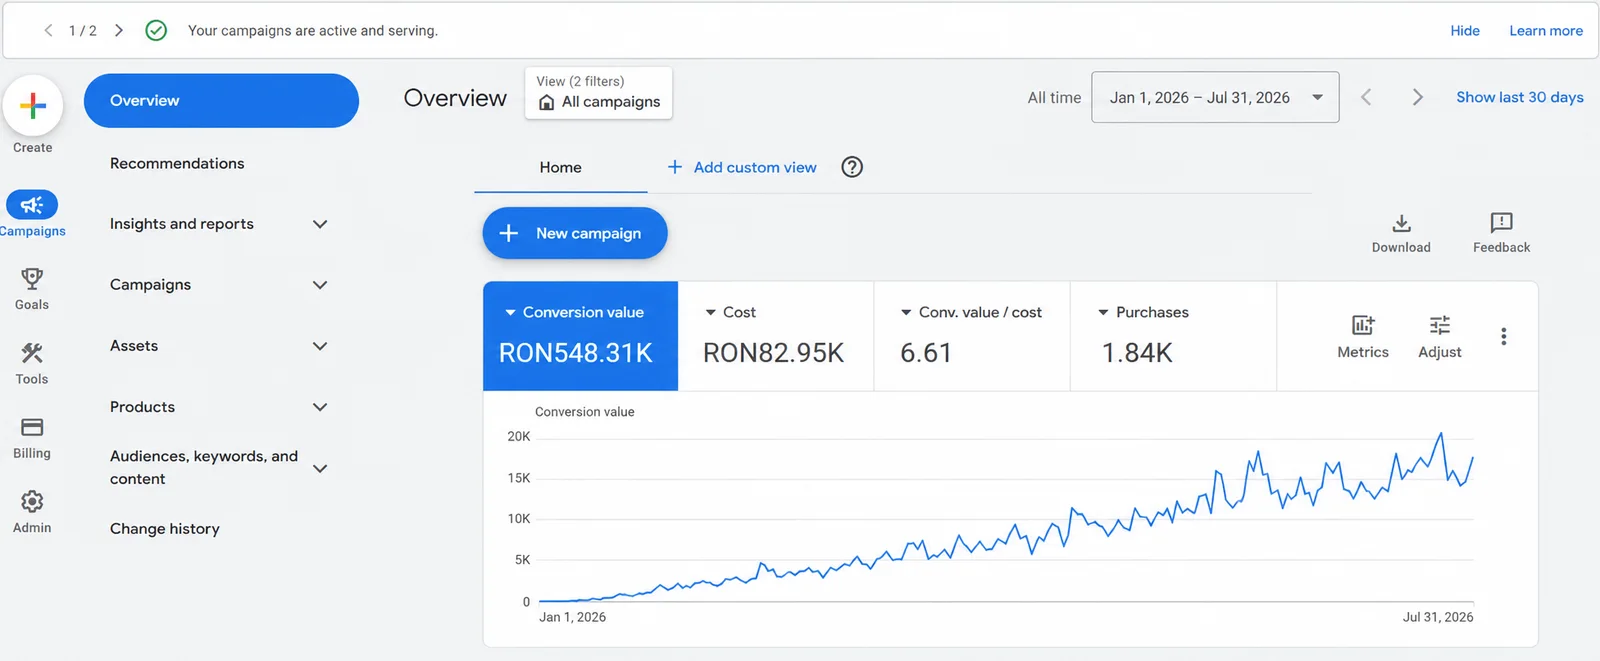Go to next date range arrow

[1417, 97]
